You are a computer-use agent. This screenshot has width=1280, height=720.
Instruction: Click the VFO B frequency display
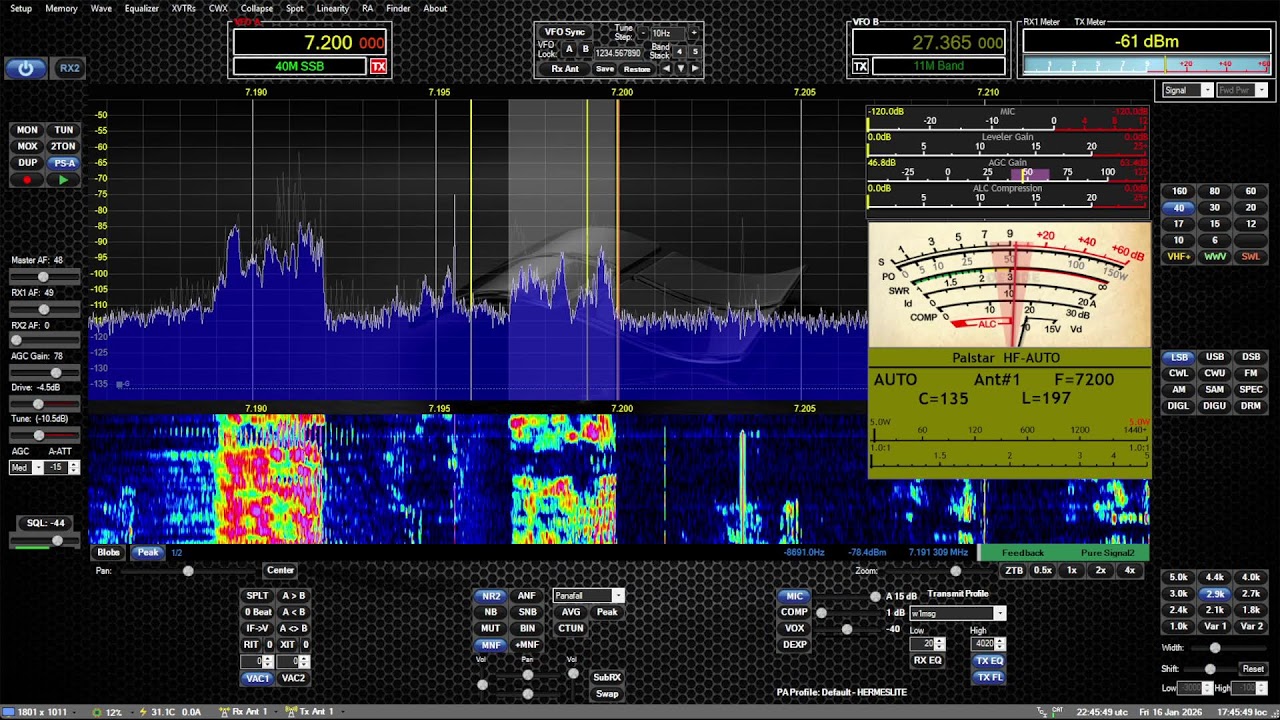click(928, 42)
